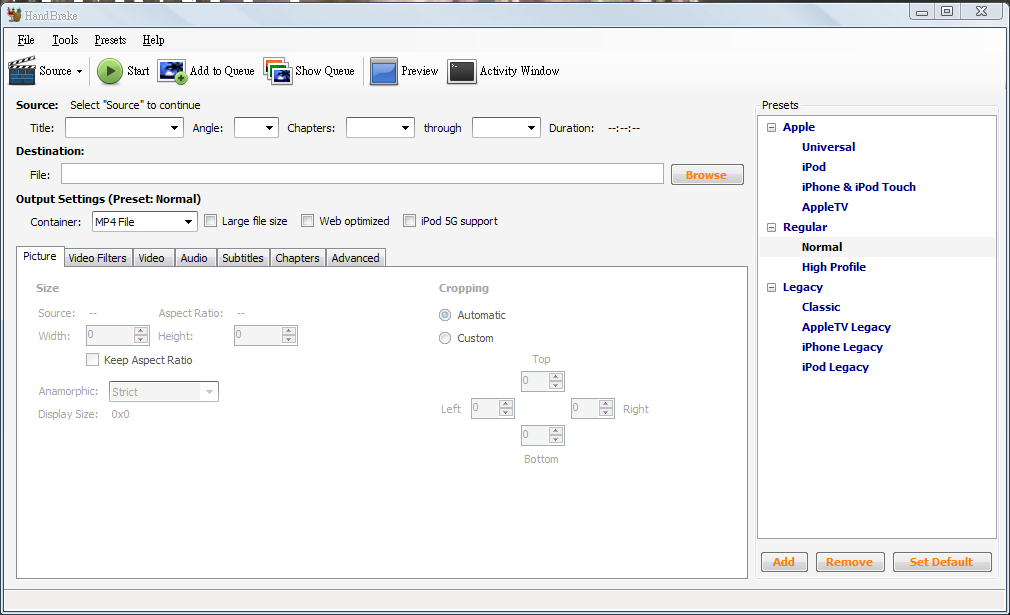The image size is (1010, 615).
Task: Toggle the Web optimized checkbox
Action: click(308, 221)
